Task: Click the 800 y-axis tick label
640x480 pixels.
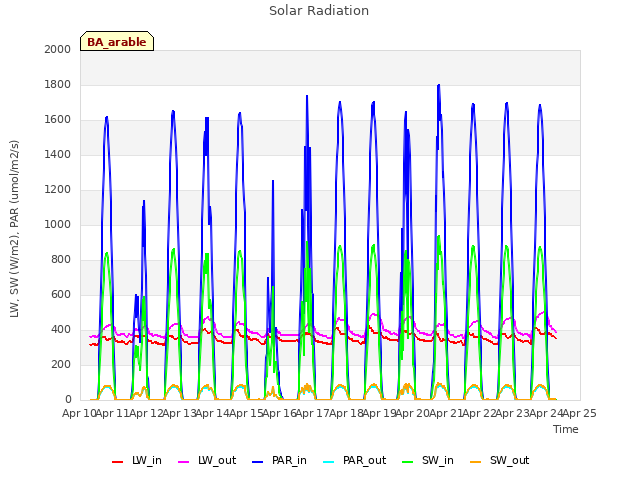Action: click(61, 260)
